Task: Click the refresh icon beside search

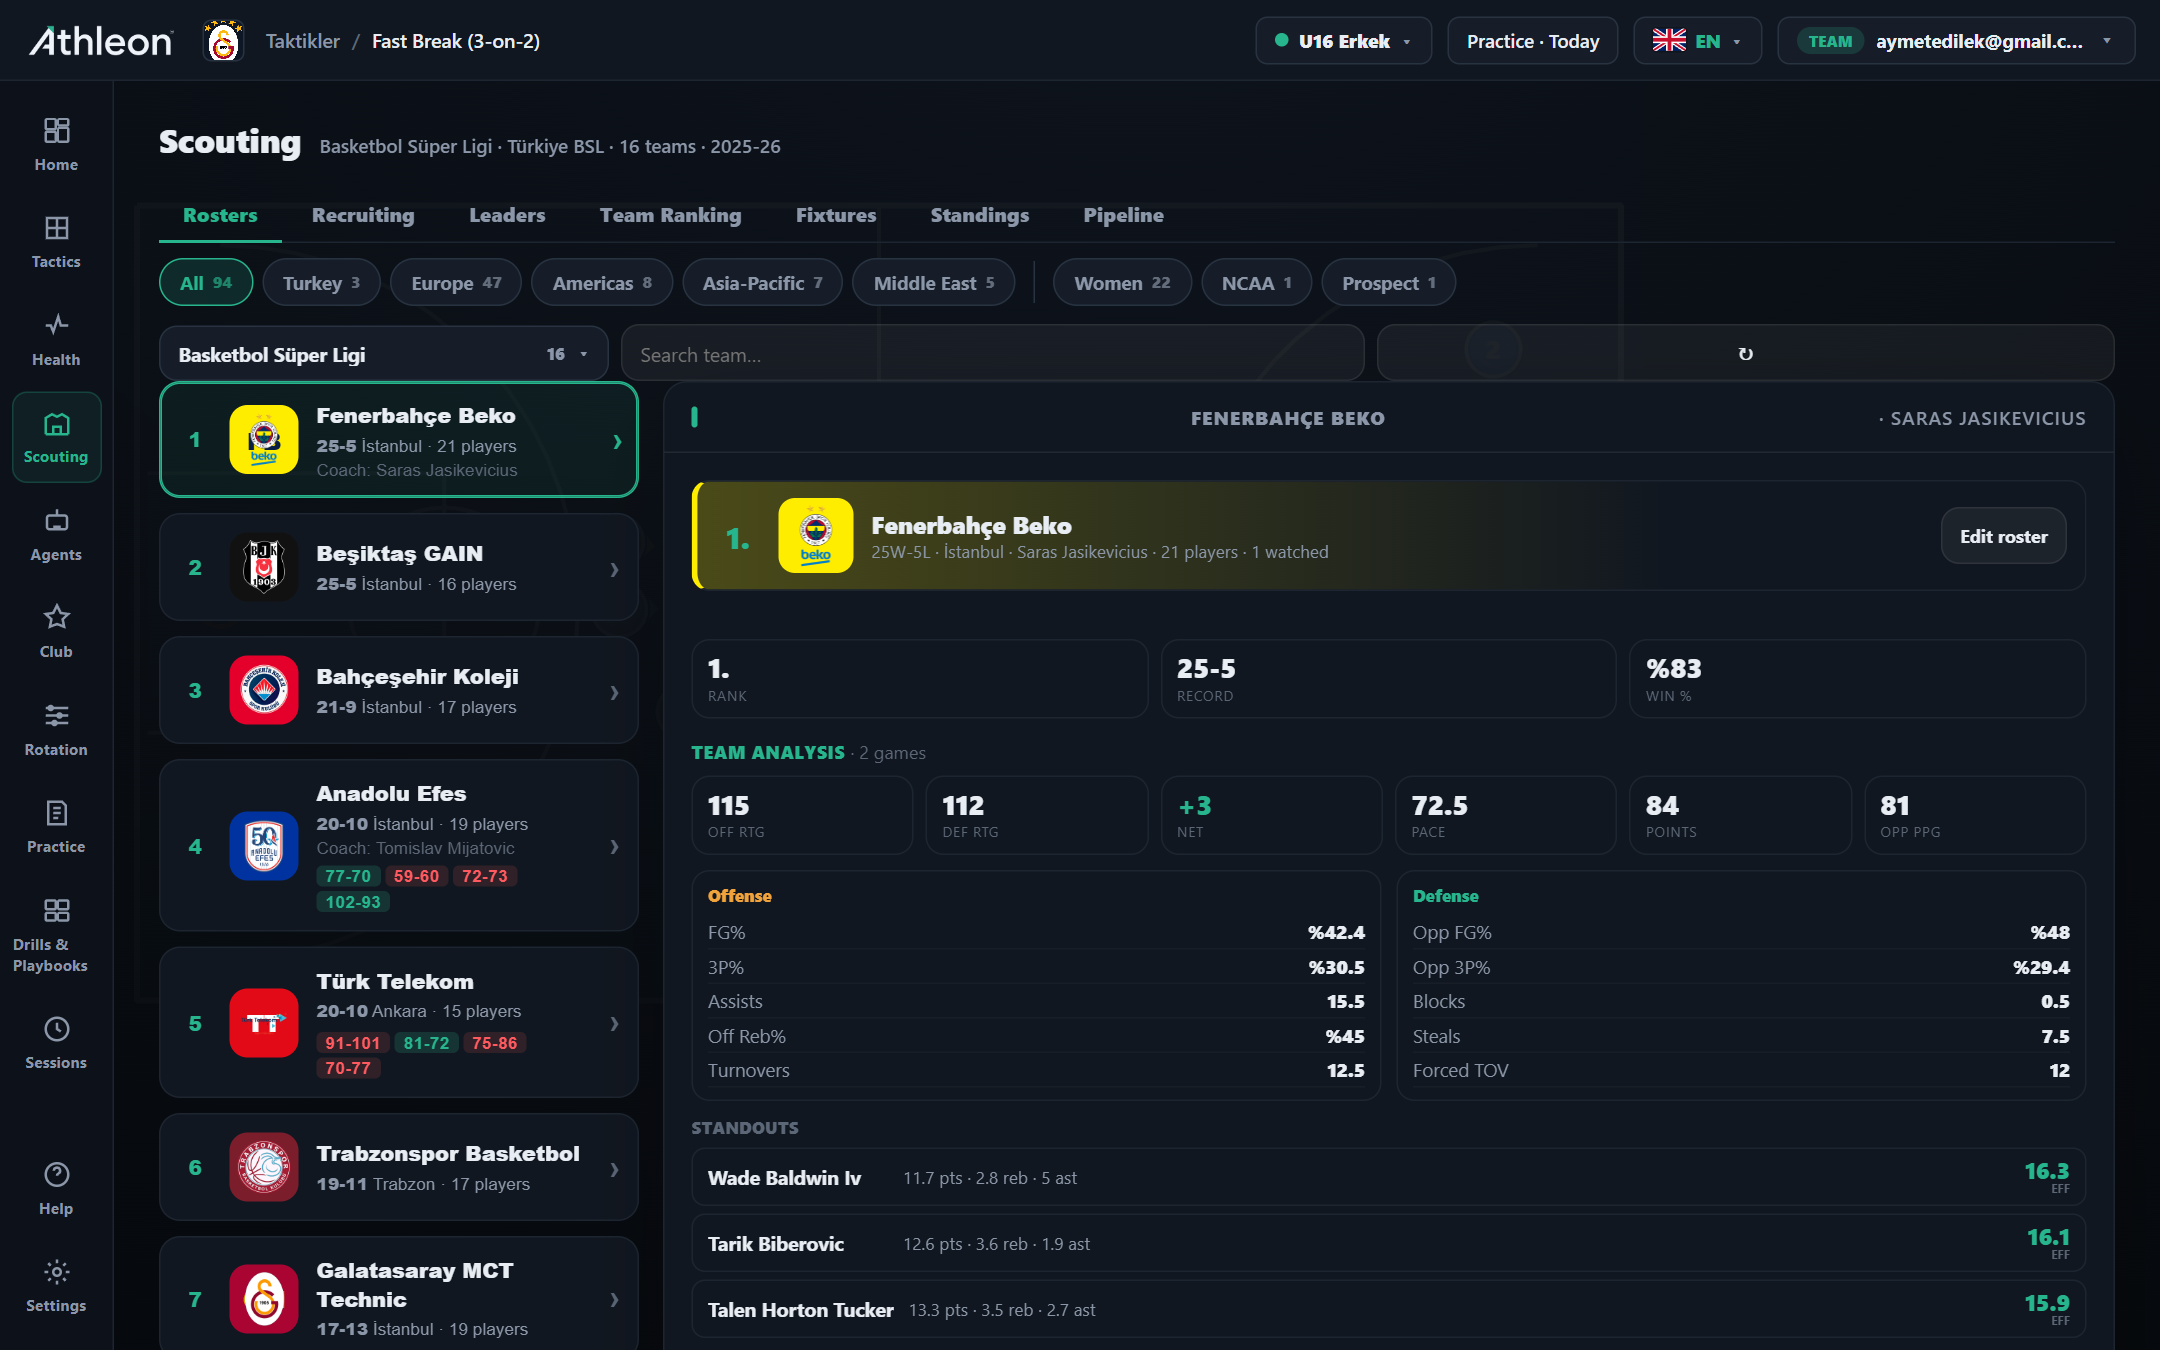Action: 1745,354
